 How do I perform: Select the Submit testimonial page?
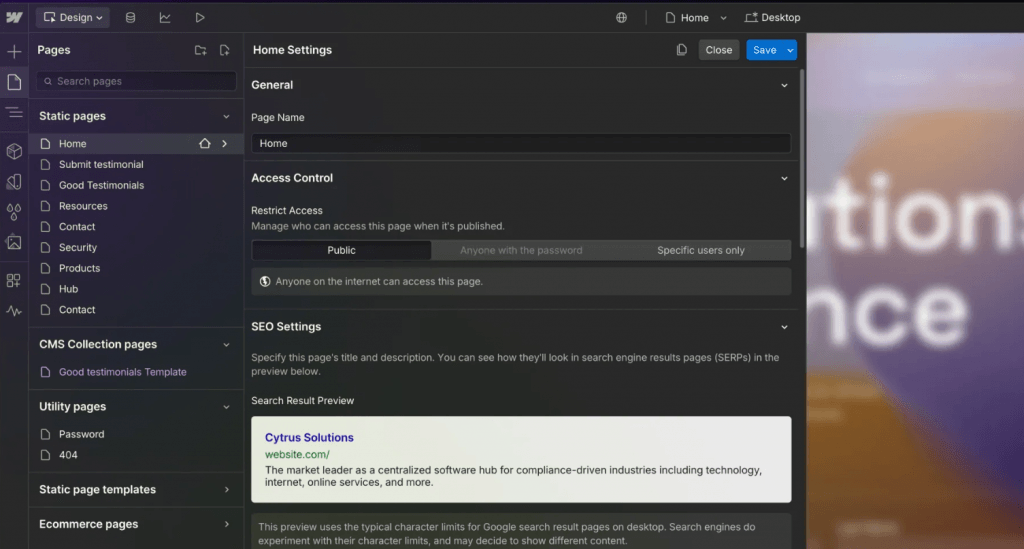click(x=101, y=165)
